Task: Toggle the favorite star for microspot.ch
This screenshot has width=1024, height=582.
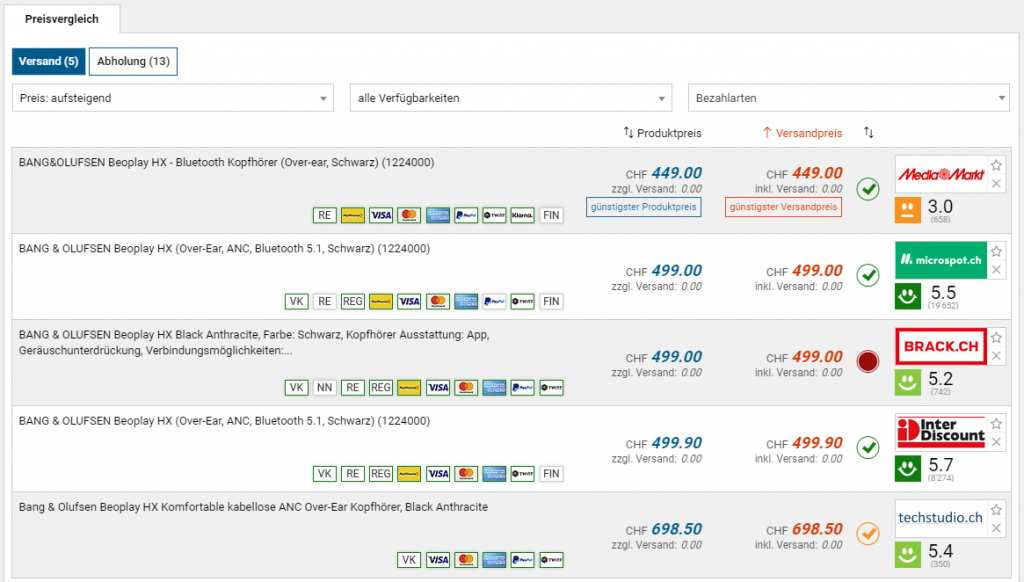Action: click(996, 251)
